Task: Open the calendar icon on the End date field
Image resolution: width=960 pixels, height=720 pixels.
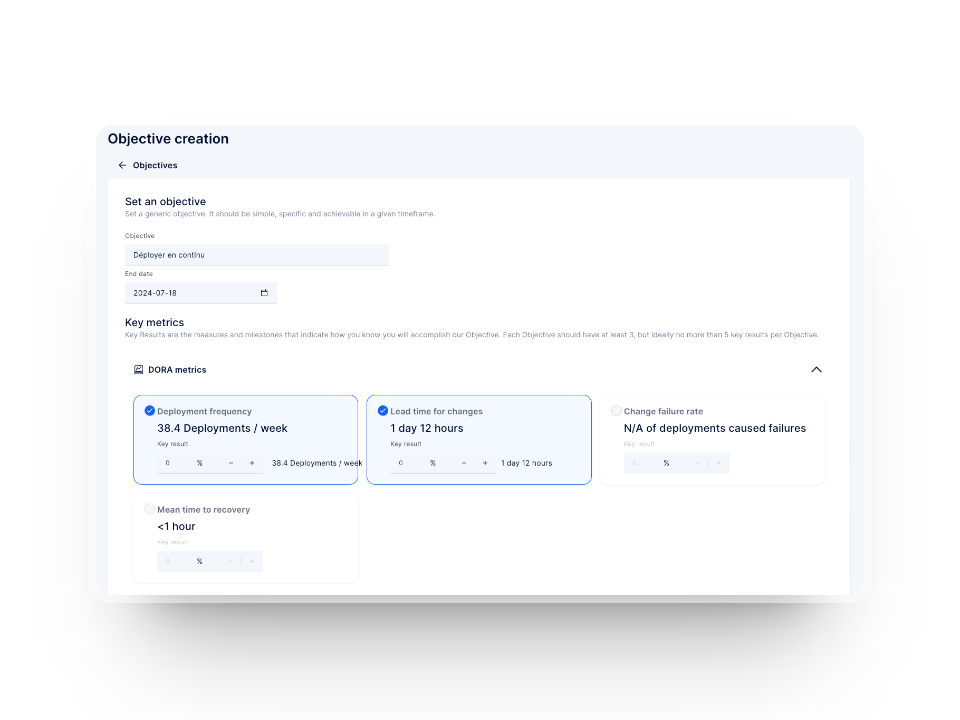Action: pyautogui.click(x=264, y=292)
